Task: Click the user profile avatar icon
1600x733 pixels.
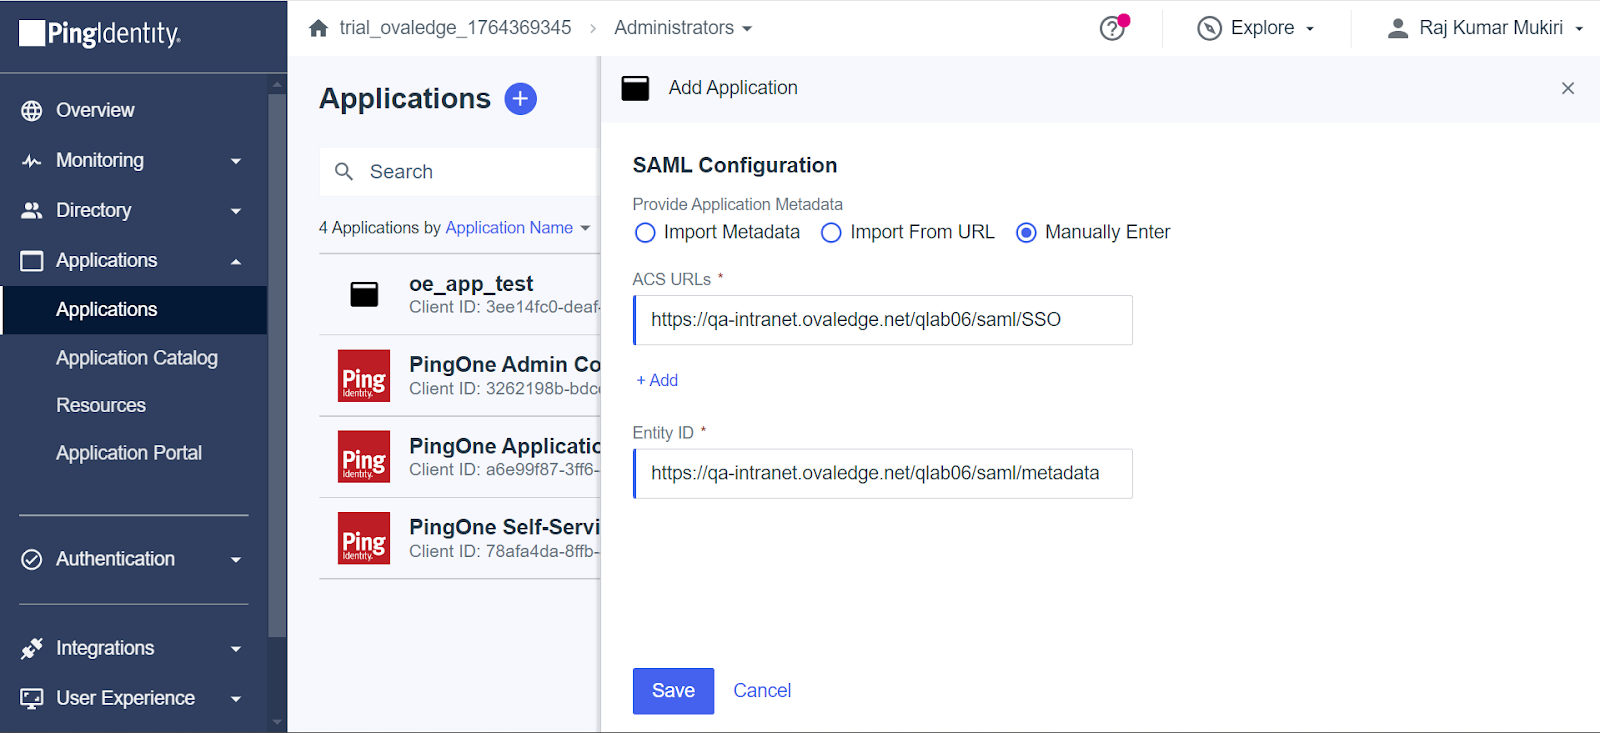Action: point(1398,28)
